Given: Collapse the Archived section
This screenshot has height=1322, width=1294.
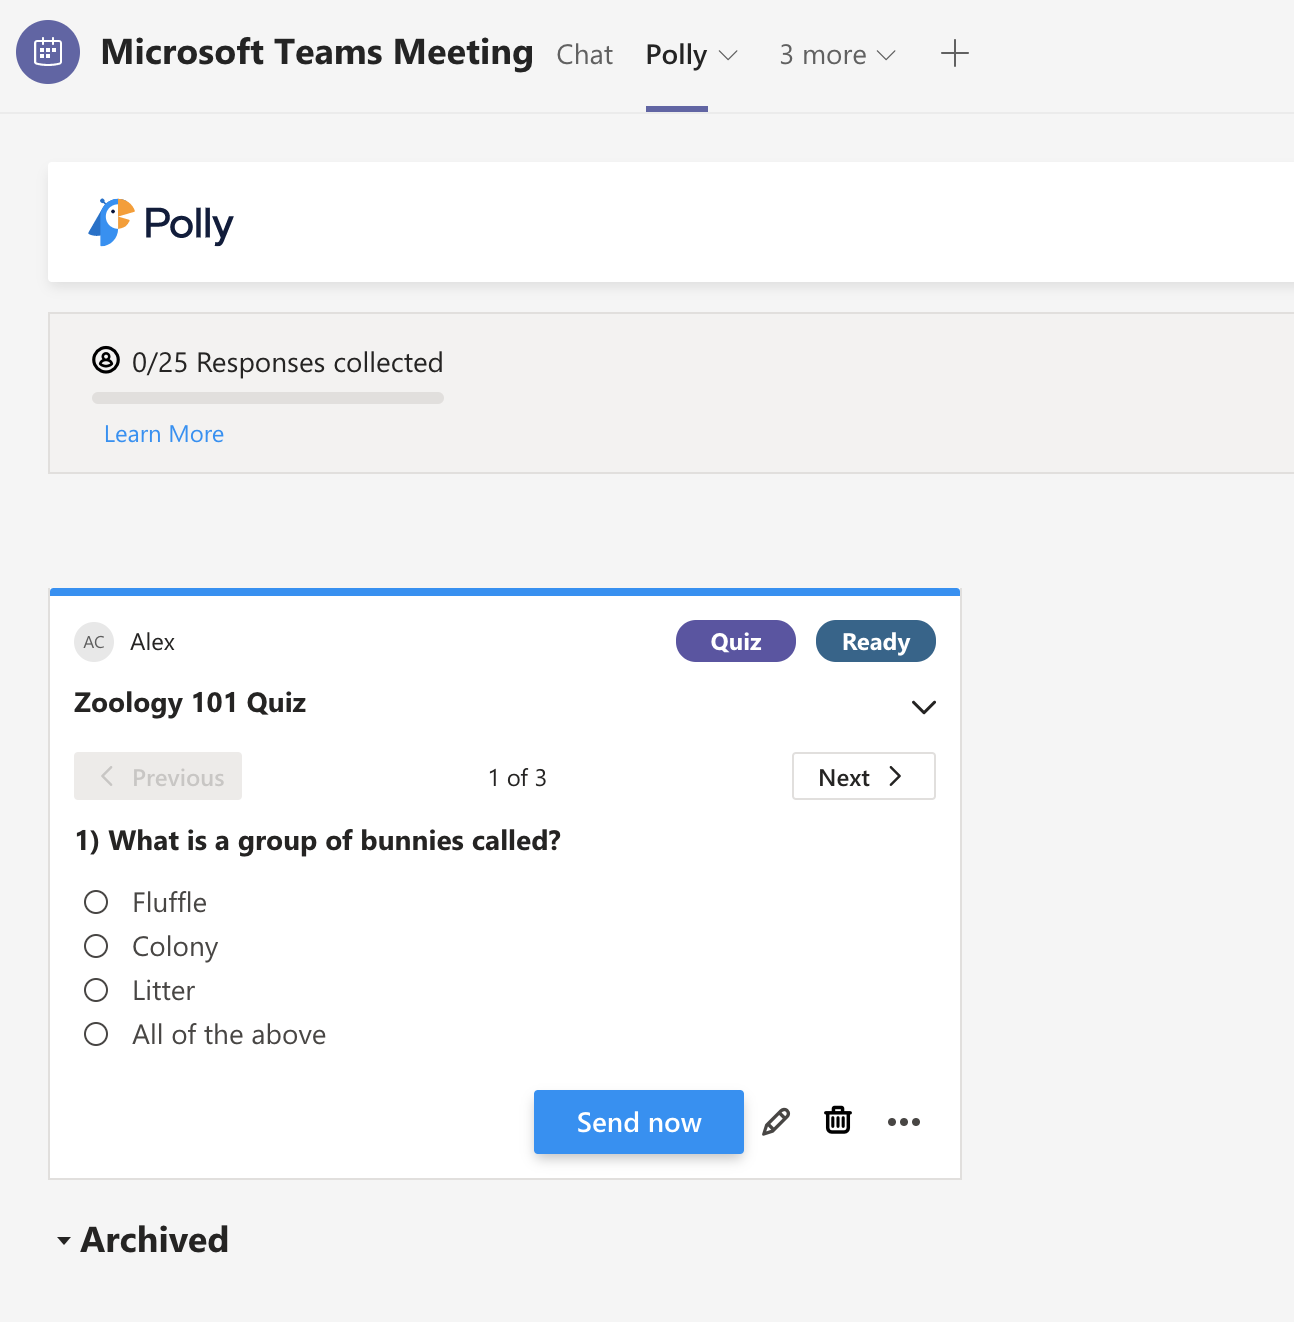Looking at the screenshot, I should tap(63, 1240).
